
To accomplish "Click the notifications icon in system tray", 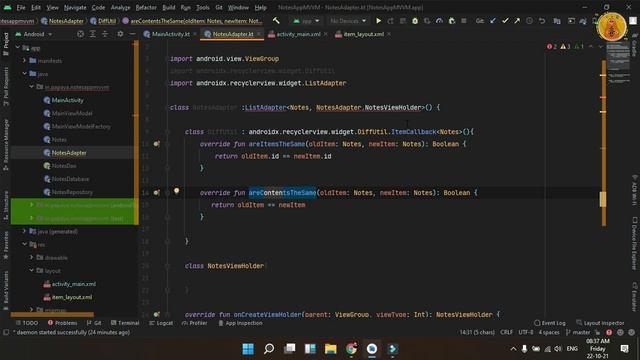I will 624,349.
